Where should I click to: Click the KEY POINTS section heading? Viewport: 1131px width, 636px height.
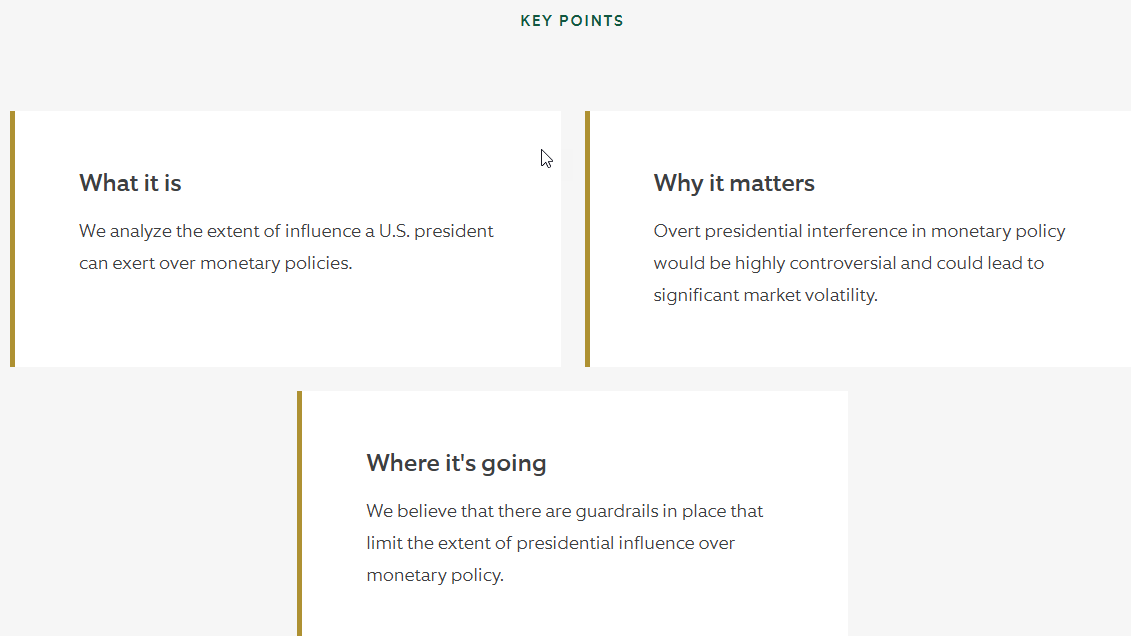pos(572,21)
